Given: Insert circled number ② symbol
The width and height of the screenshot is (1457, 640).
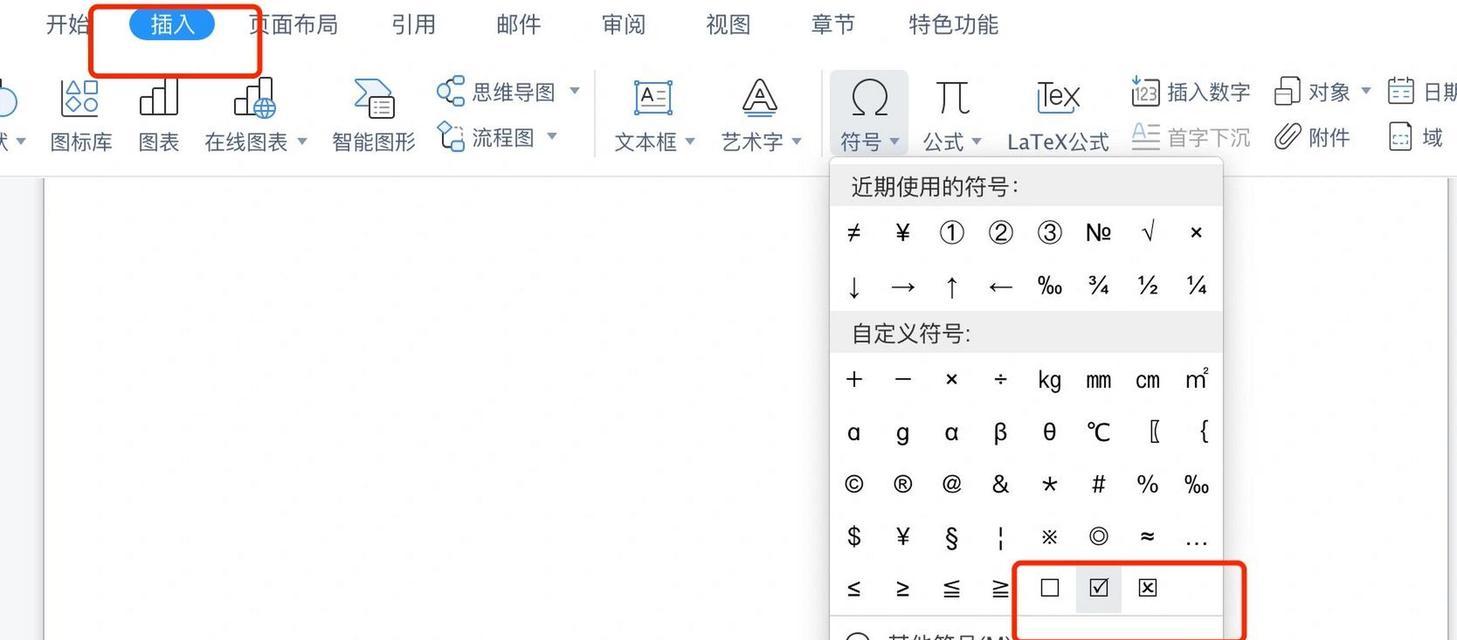Looking at the screenshot, I should pos(1000,233).
